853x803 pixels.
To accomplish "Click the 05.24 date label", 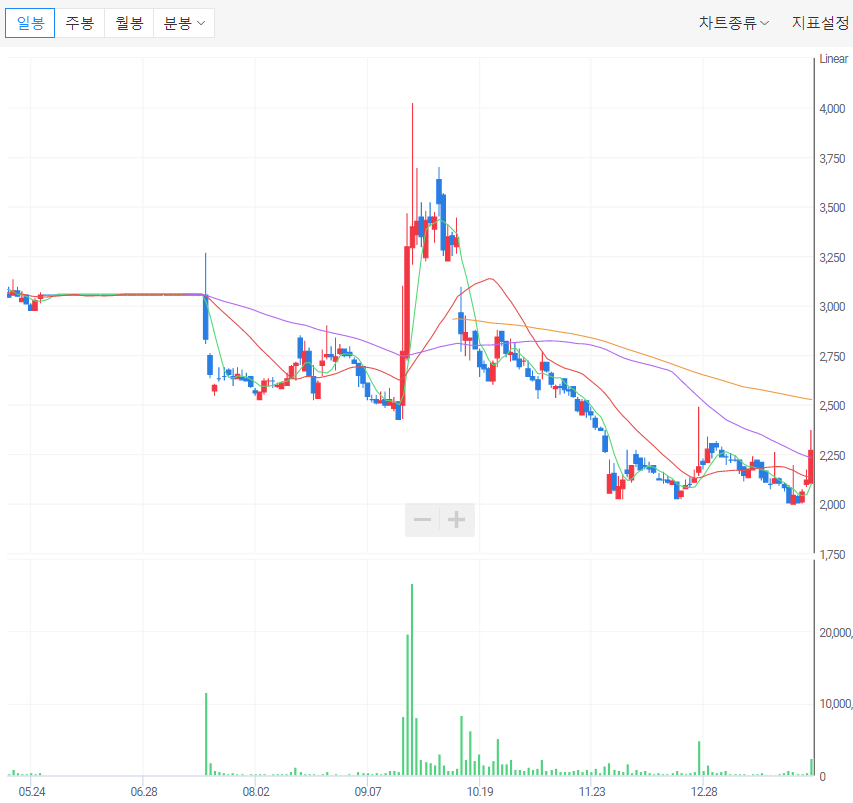I will [32, 792].
